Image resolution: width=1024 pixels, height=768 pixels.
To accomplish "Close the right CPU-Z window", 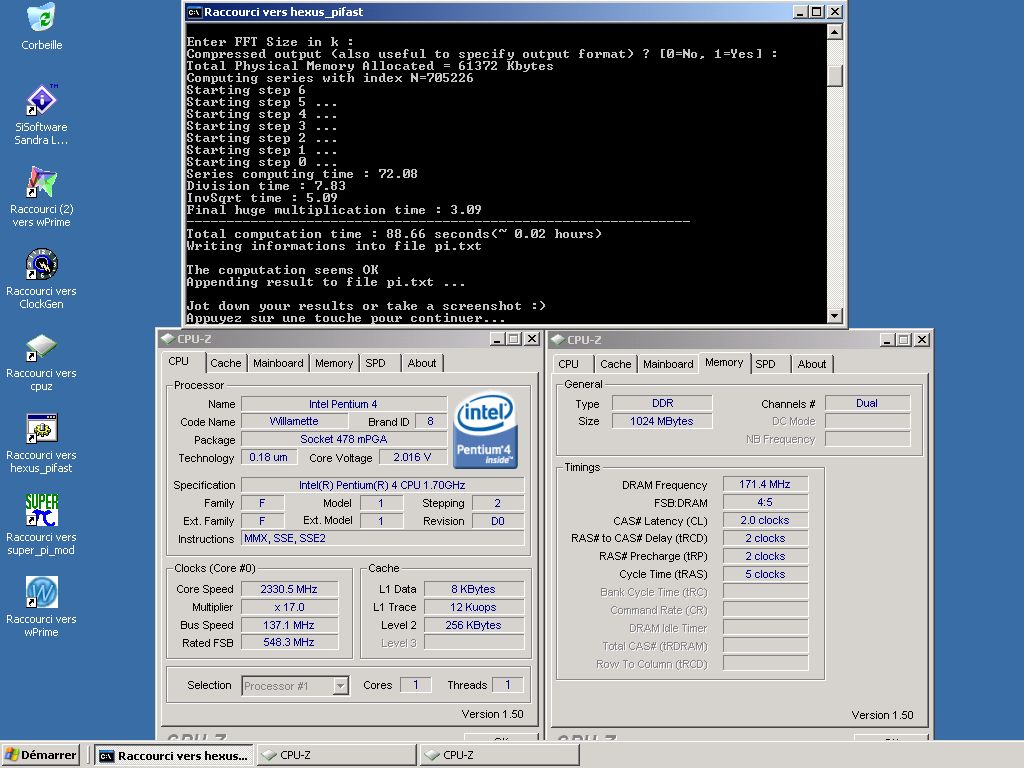I will [x=922, y=340].
